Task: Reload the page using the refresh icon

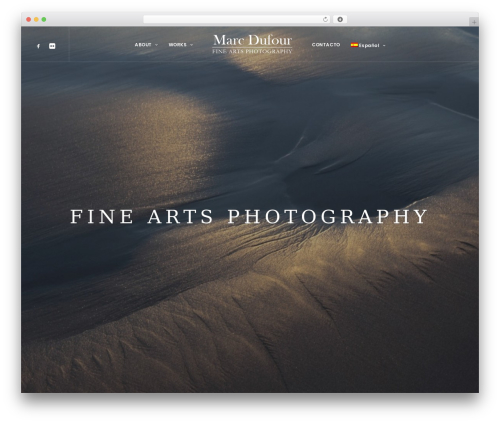Action: (325, 20)
